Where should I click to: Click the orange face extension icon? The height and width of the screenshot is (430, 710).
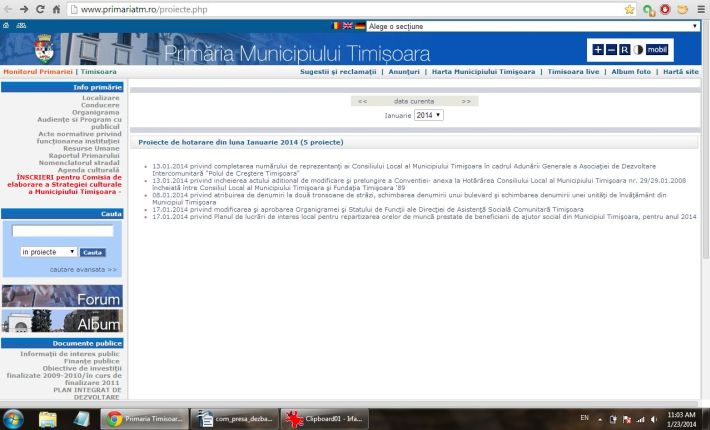coord(682,10)
